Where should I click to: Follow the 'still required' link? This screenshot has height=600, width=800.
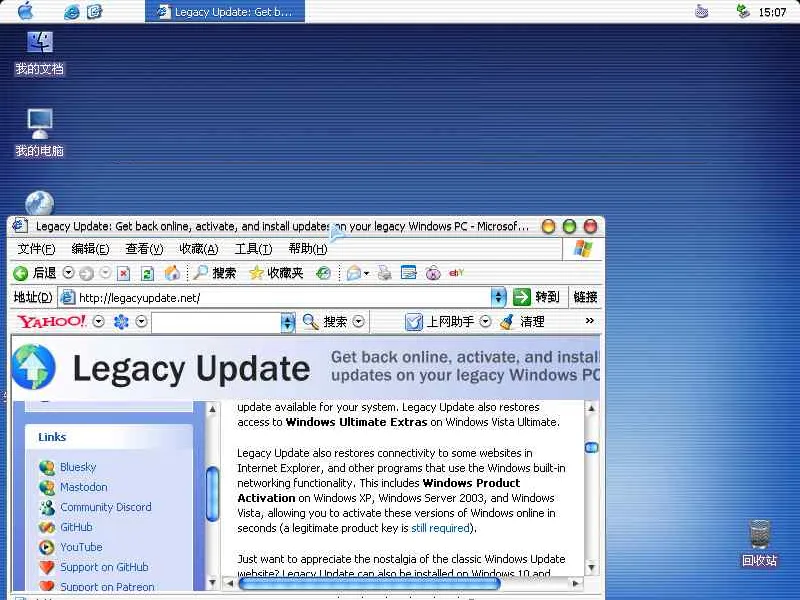pos(440,528)
